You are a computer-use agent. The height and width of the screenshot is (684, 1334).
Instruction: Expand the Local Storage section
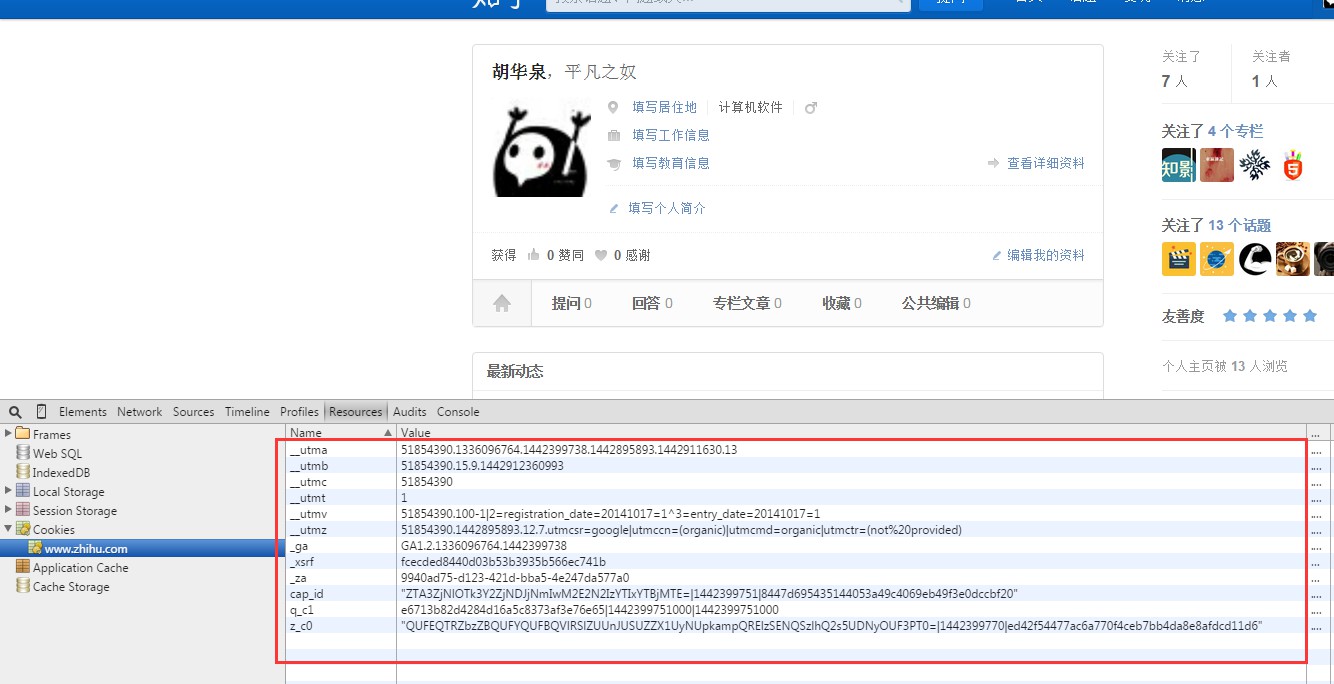6,491
